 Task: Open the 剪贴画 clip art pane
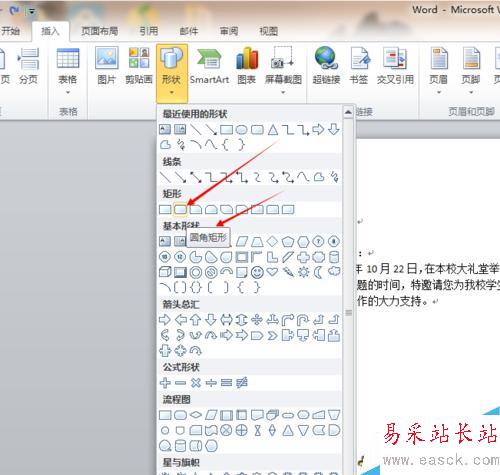(139, 66)
